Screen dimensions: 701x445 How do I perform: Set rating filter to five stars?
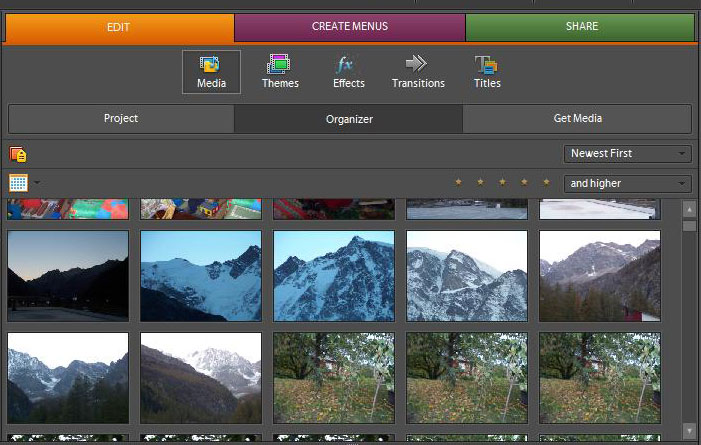point(546,182)
